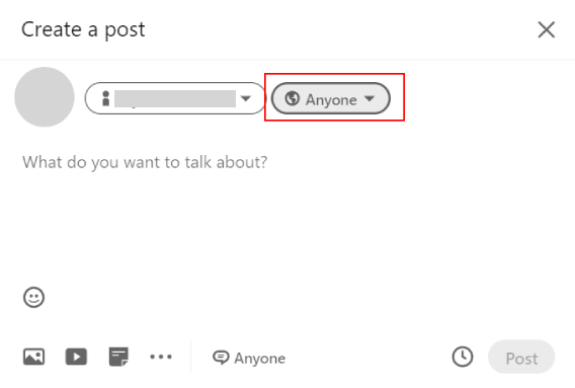
Task: Click the round profile avatar placeholder
Action: (x=44, y=97)
